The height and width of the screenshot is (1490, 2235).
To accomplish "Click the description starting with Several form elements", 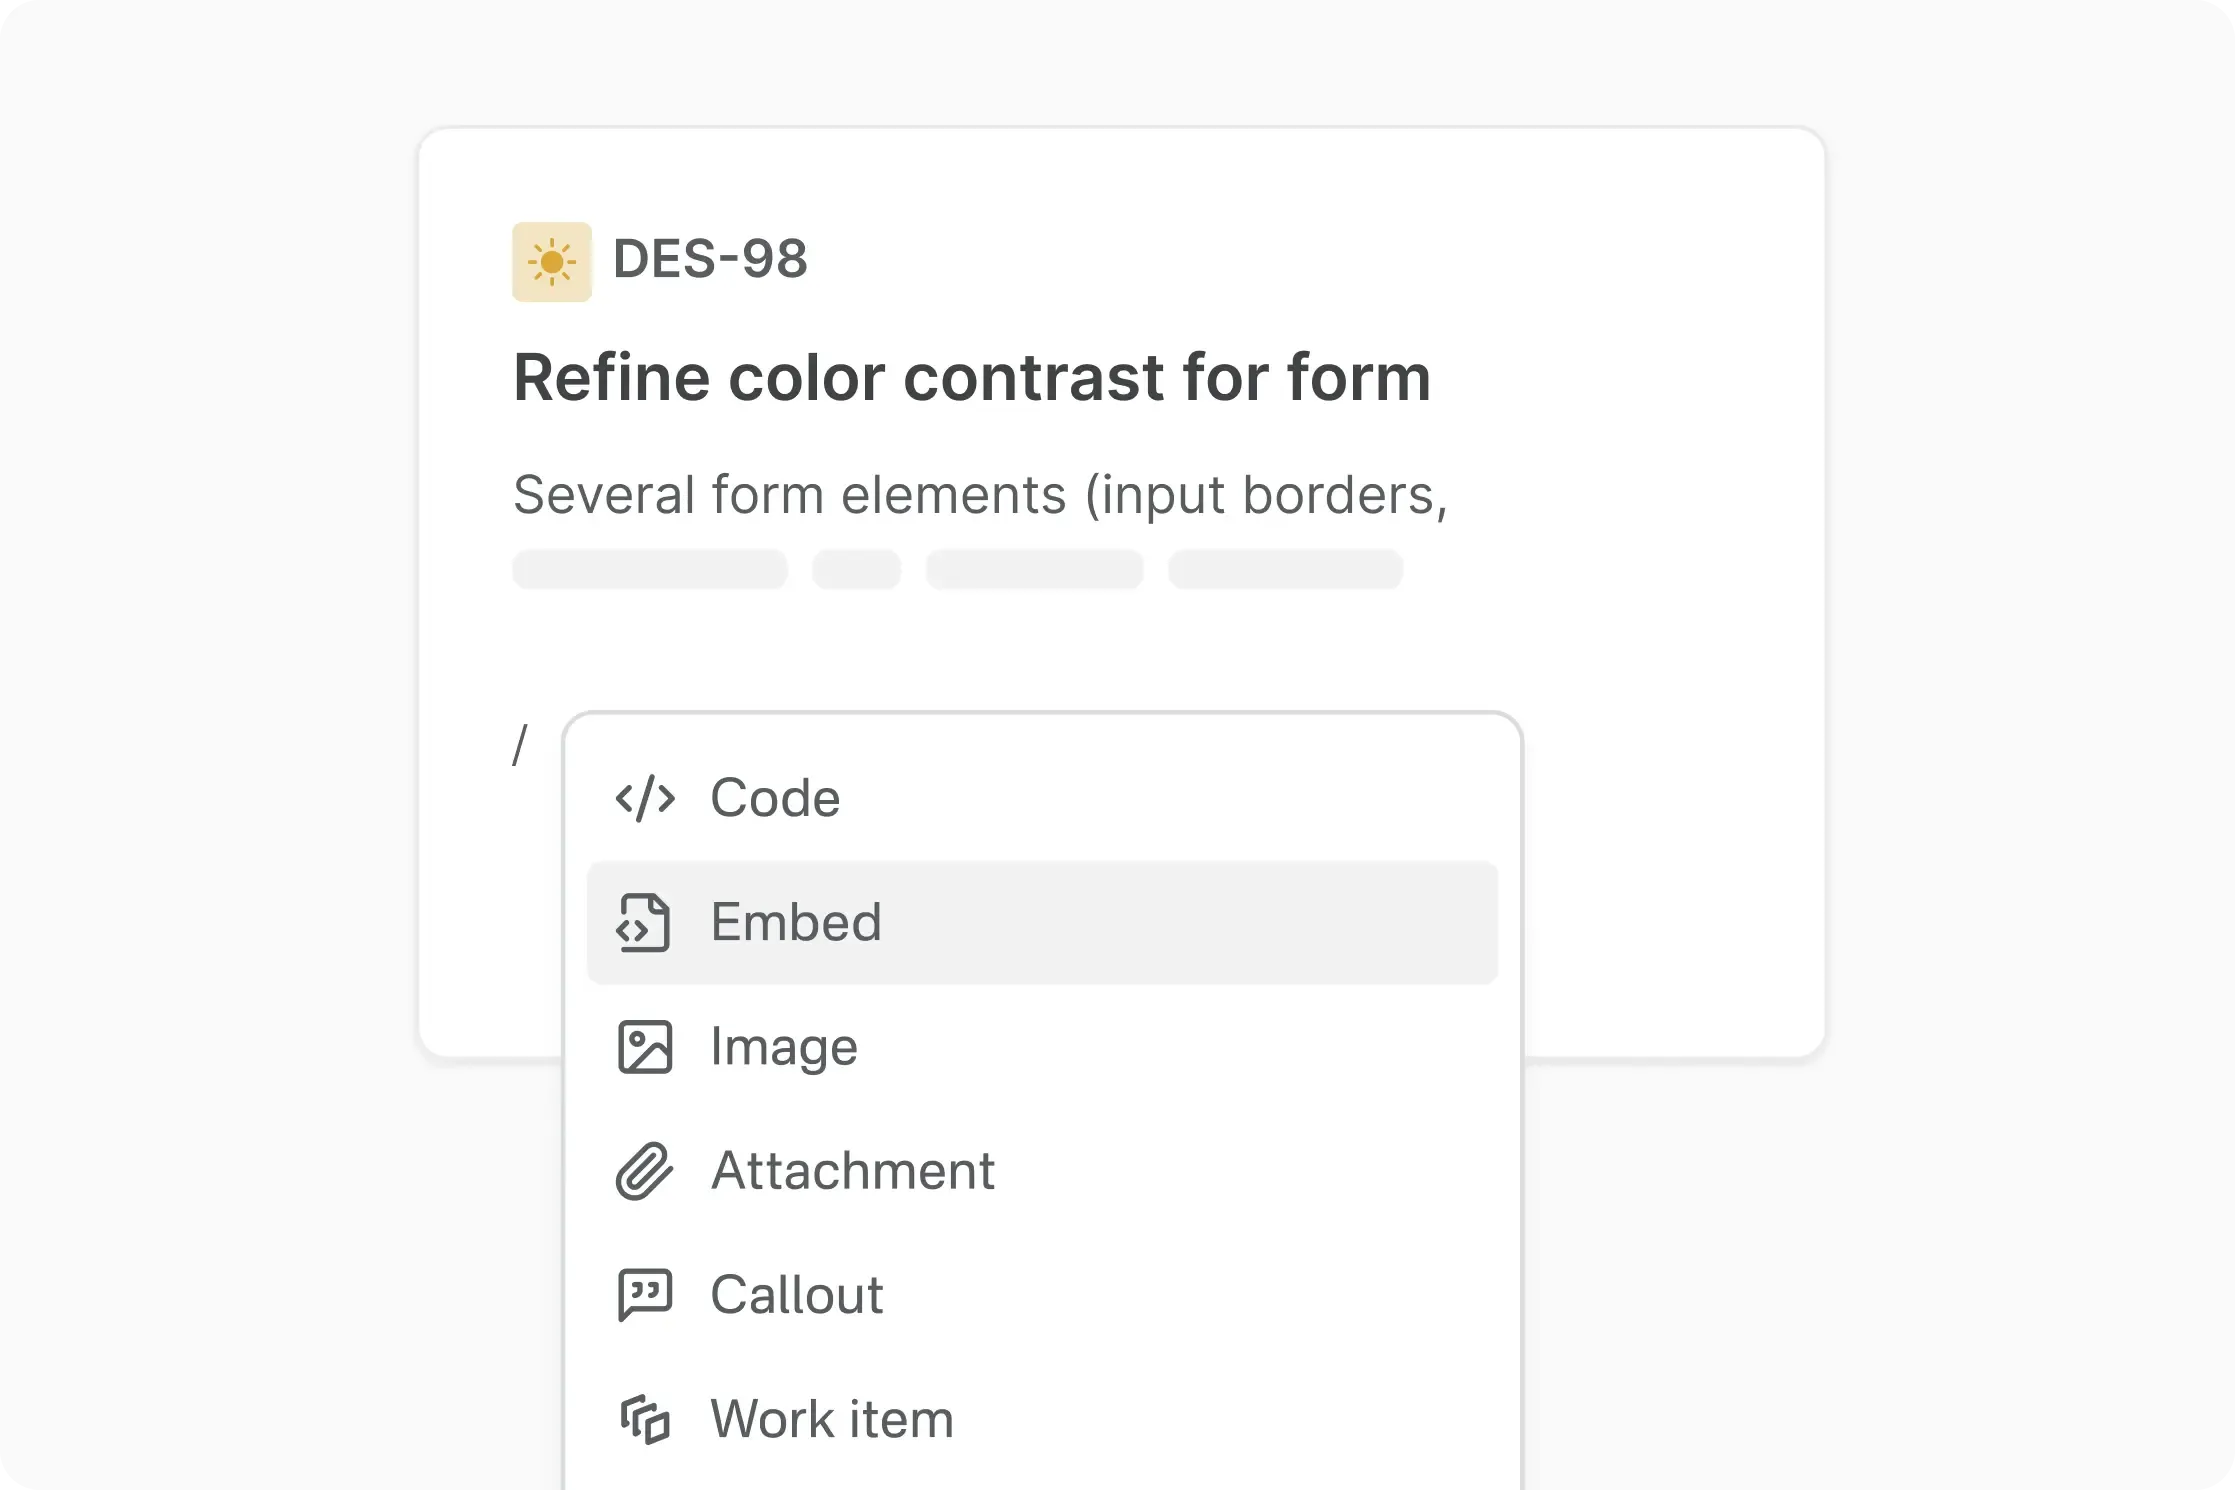I will click(980, 493).
